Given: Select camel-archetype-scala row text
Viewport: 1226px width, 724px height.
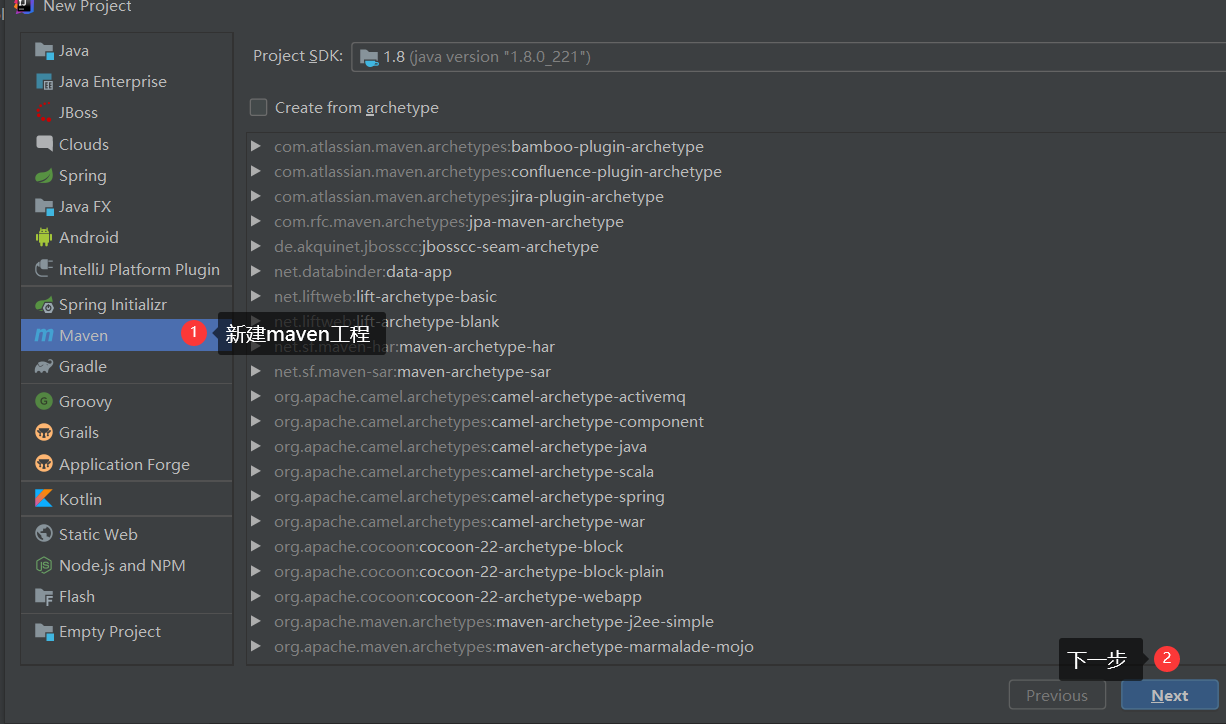Looking at the screenshot, I should click(464, 471).
